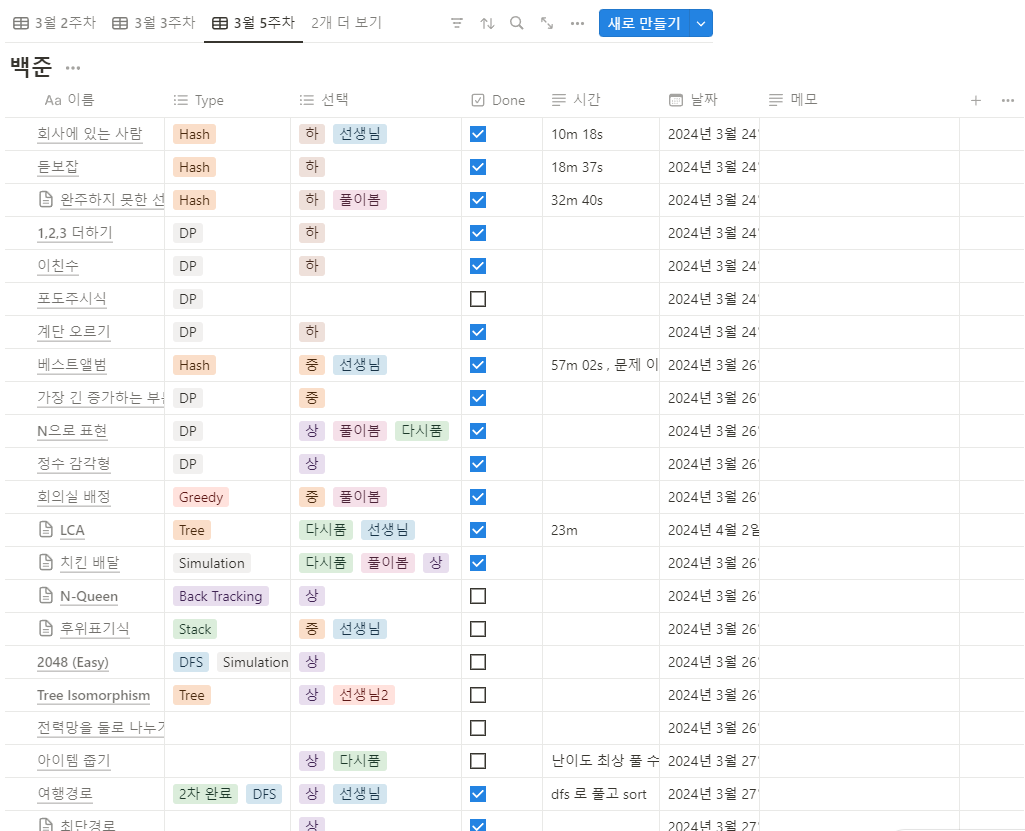This screenshot has height=831, width=1025.
Task: Switch to the 3월 3주차 tab
Action: pyautogui.click(x=154, y=23)
